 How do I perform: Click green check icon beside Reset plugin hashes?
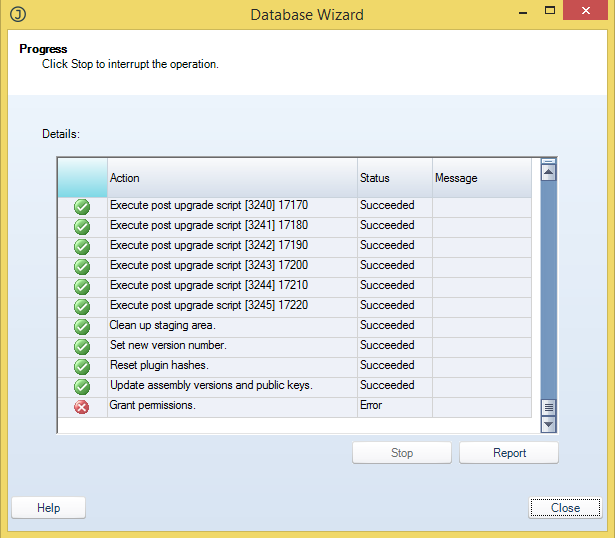(x=82, y=366)
